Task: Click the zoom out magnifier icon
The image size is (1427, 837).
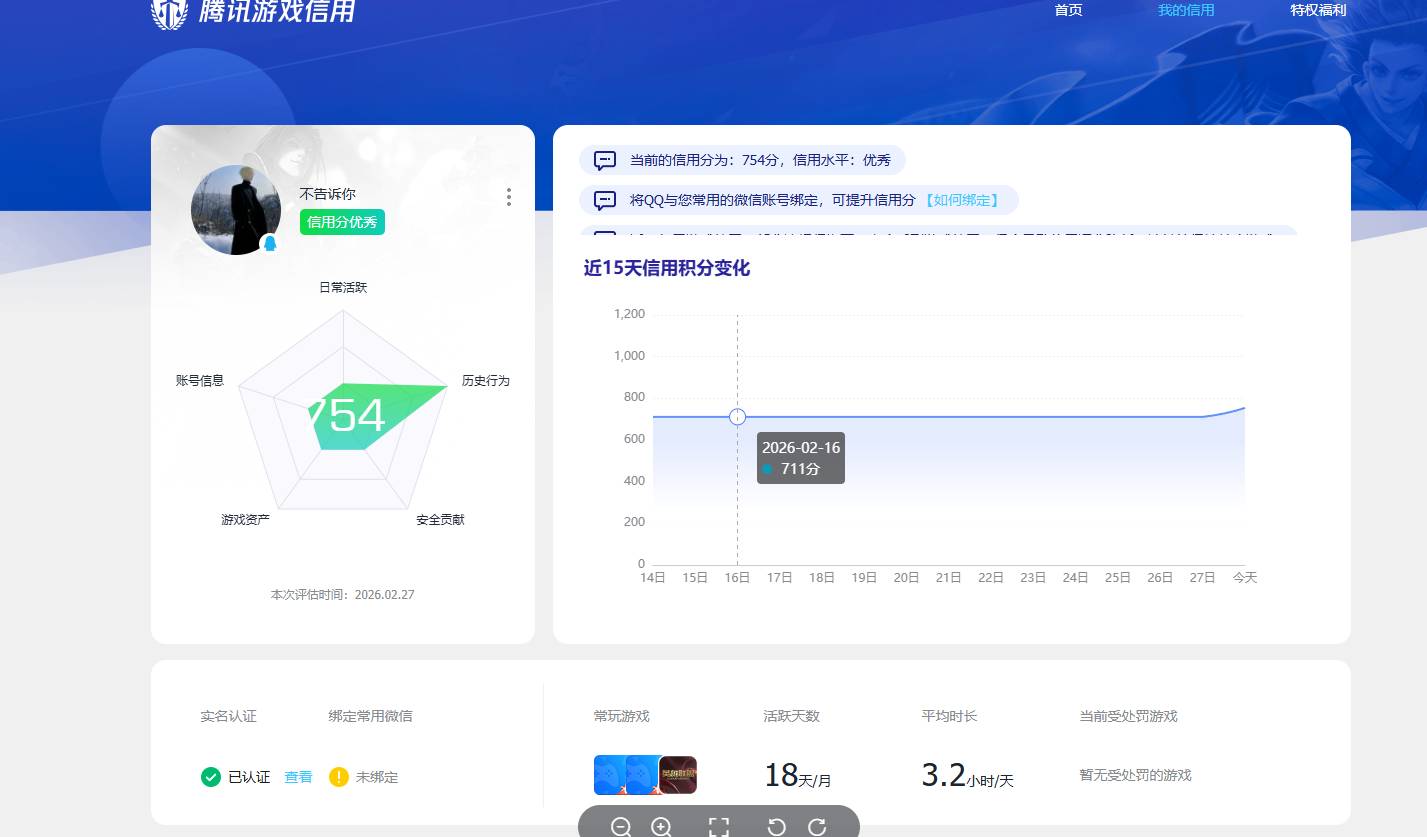Action: click(x=622, y=827)
